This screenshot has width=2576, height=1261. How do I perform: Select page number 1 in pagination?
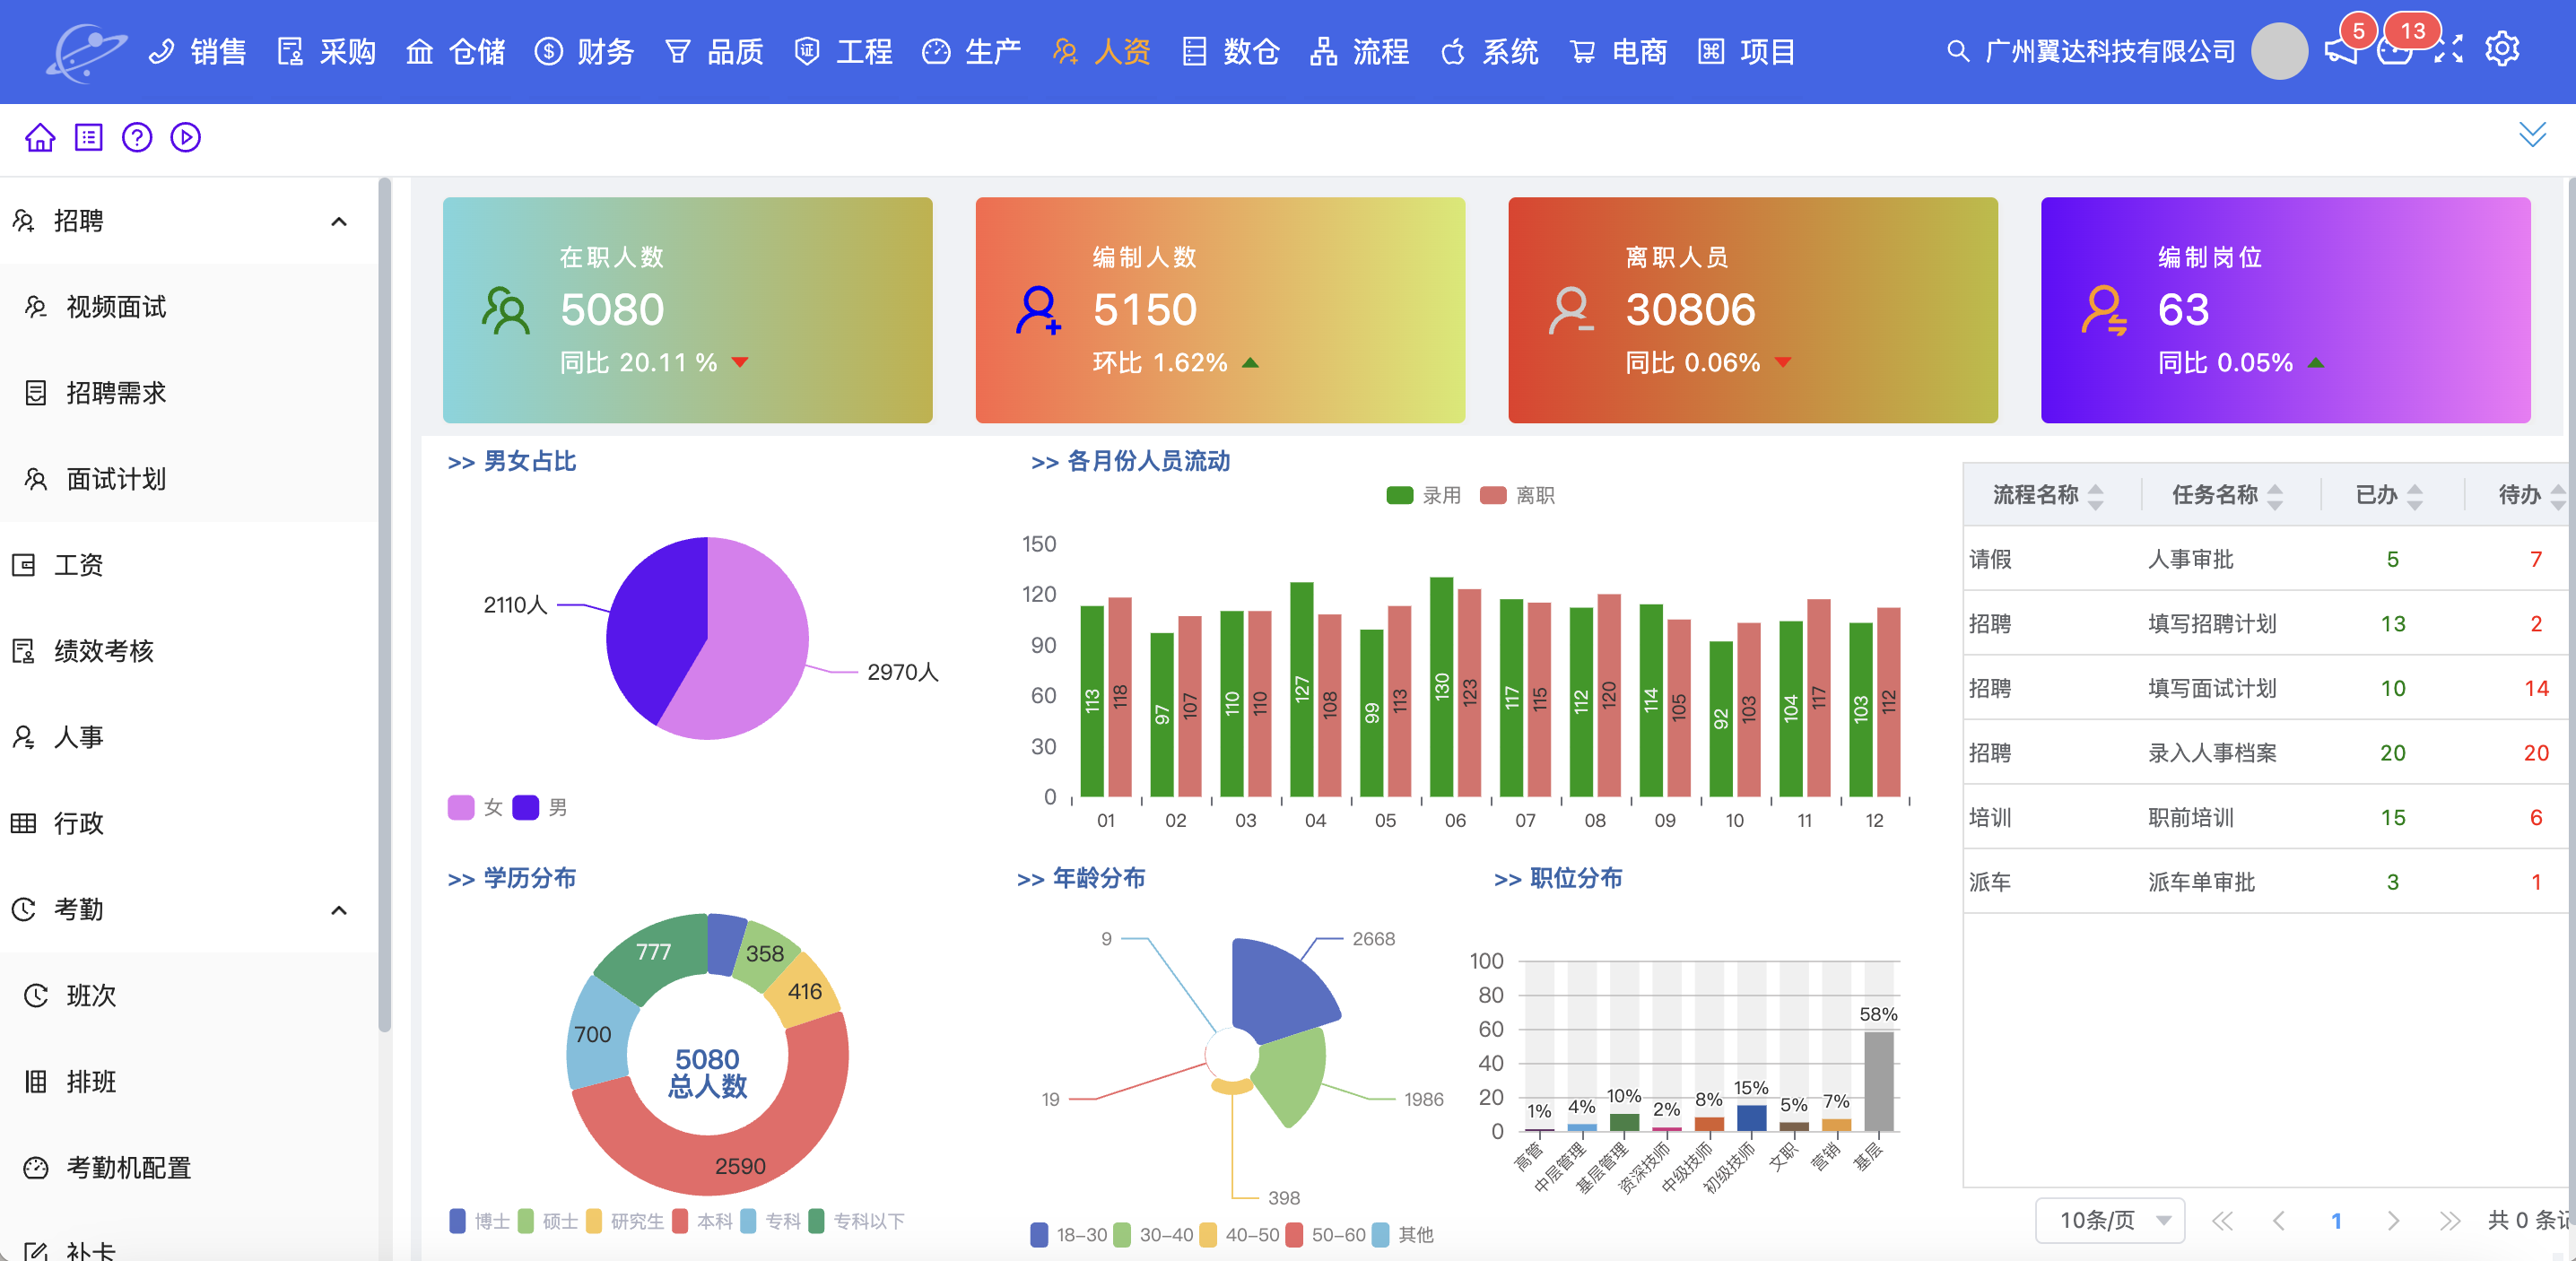tap(2336, 1220)
